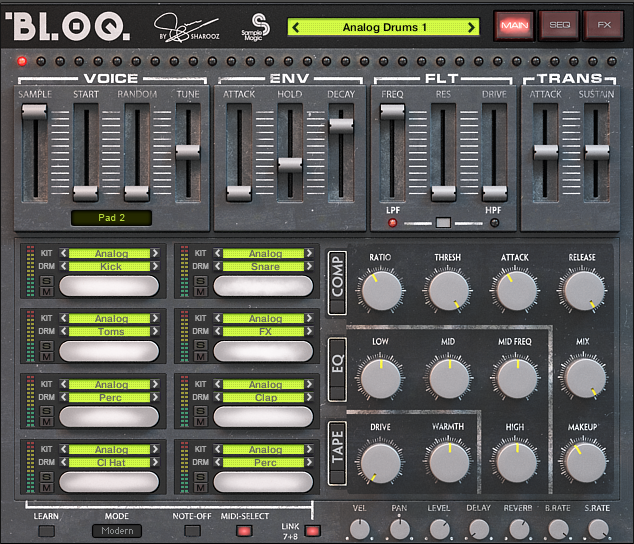This screenshot has height=544, width=634.
Task: Click the Pad 2 display field
Action: click(112, 218)
